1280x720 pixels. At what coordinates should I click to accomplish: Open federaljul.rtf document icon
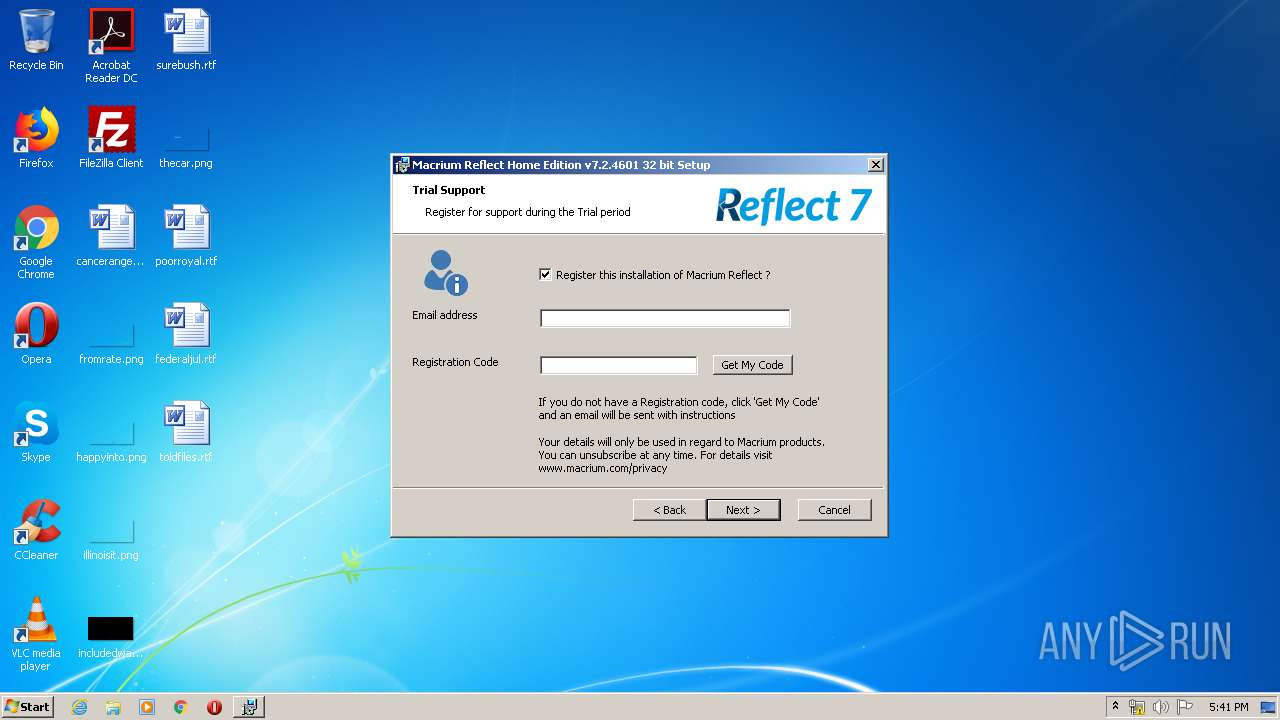point(186,334)
